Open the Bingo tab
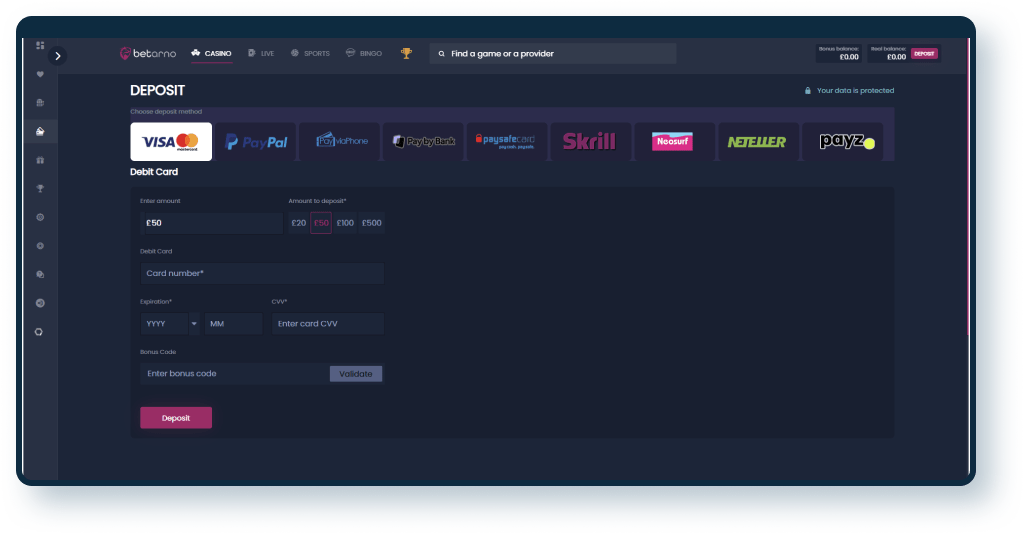 click(365, 53)
